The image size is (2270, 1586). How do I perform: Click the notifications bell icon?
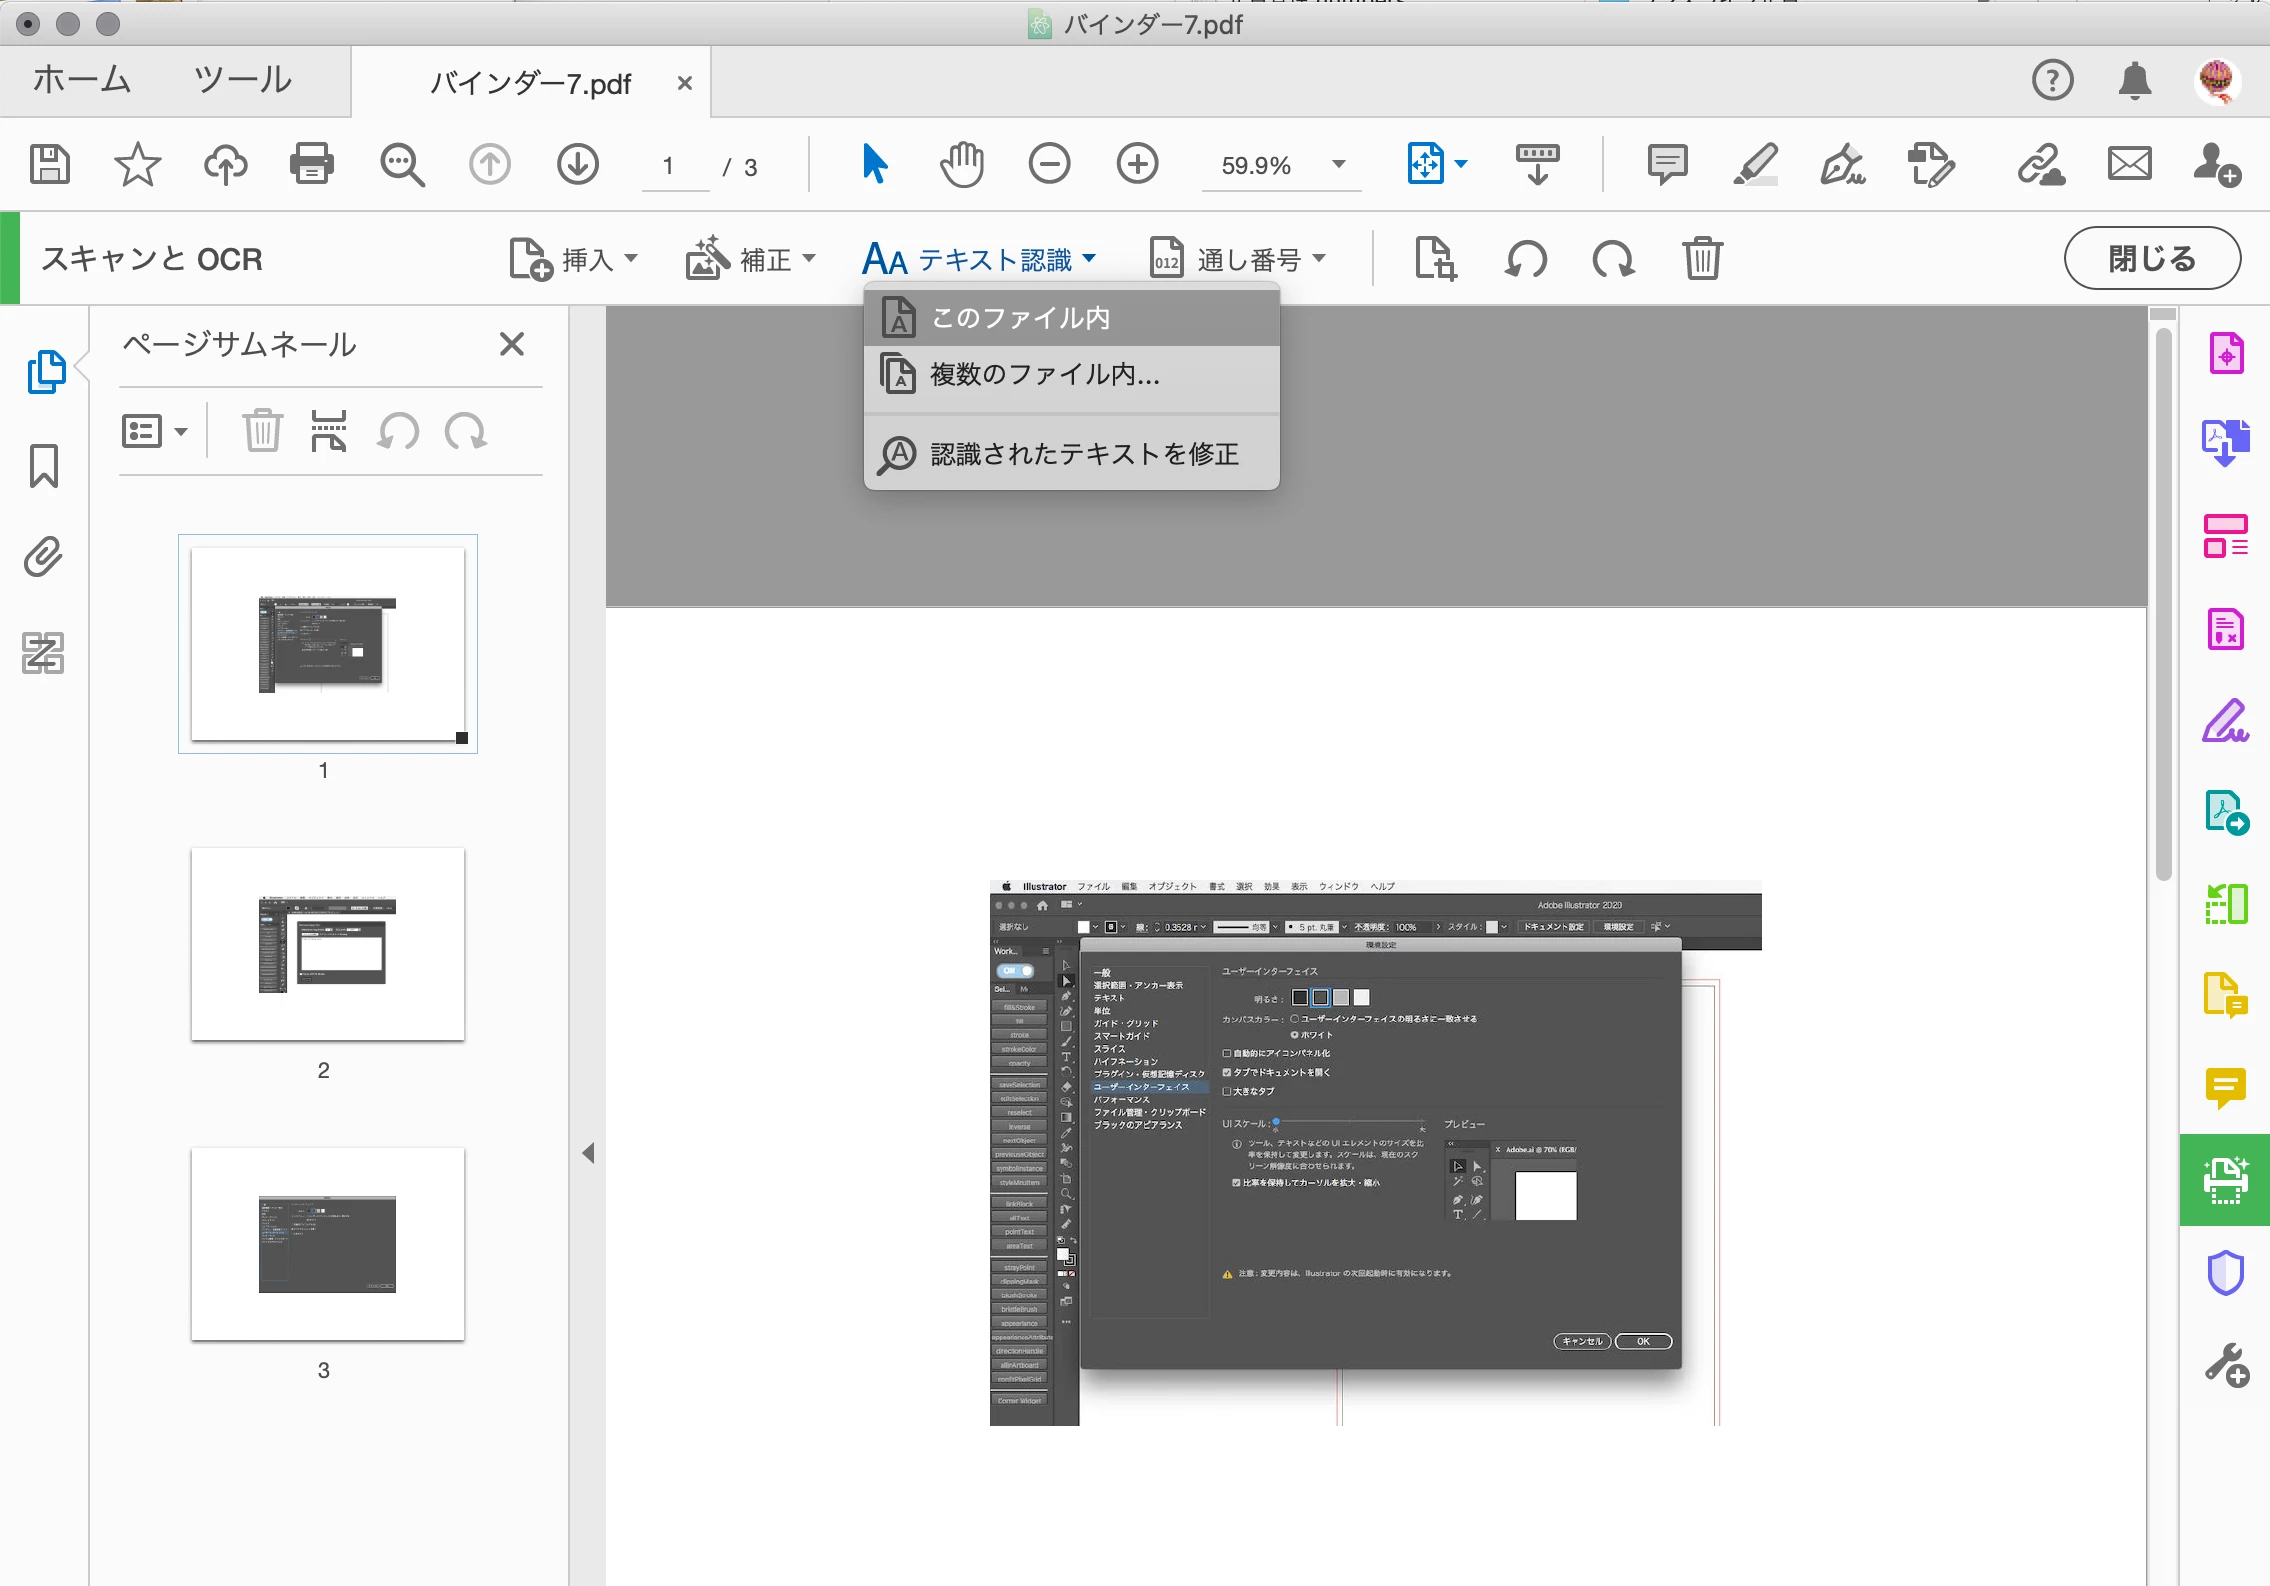pos(2134,80)
